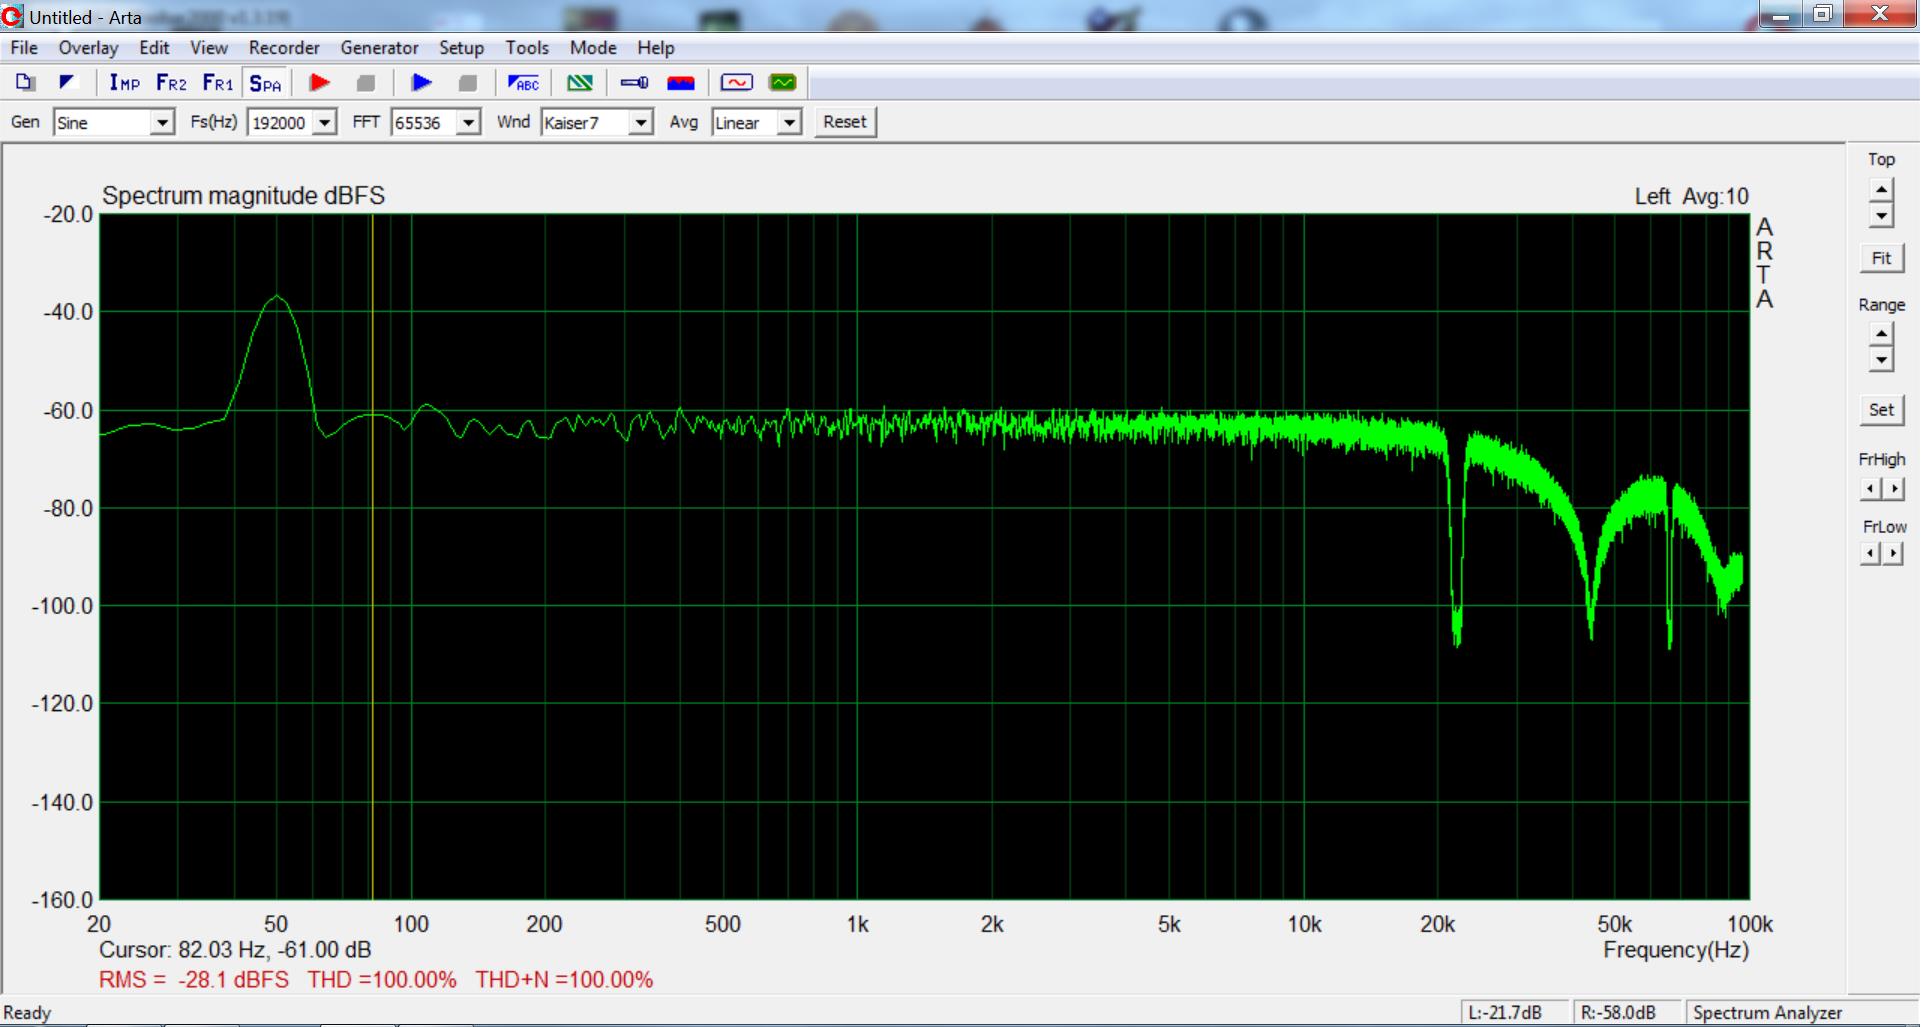The image size is (1923, 1027).
Task: Click the Ready status text
Action: tap(27, 1013)
